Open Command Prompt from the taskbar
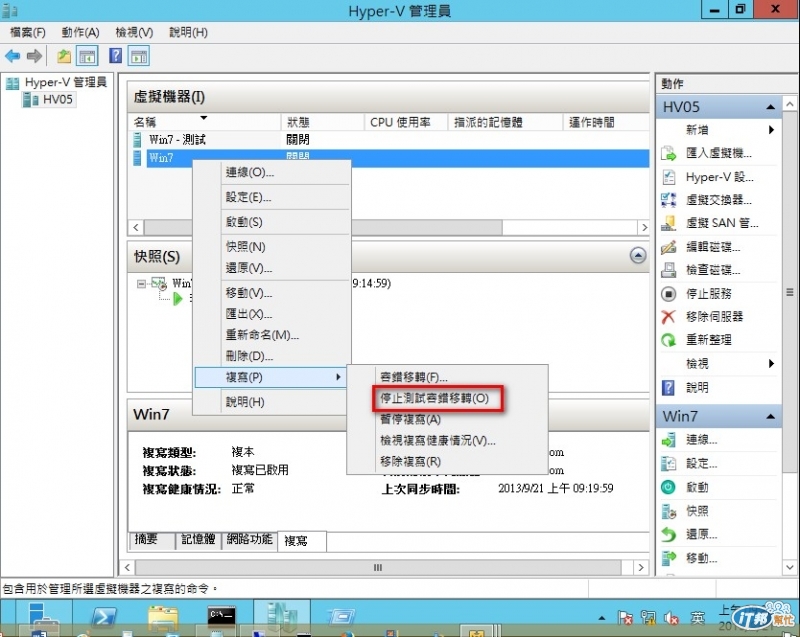Screen dimensions: 800x637 coord(222,617)
